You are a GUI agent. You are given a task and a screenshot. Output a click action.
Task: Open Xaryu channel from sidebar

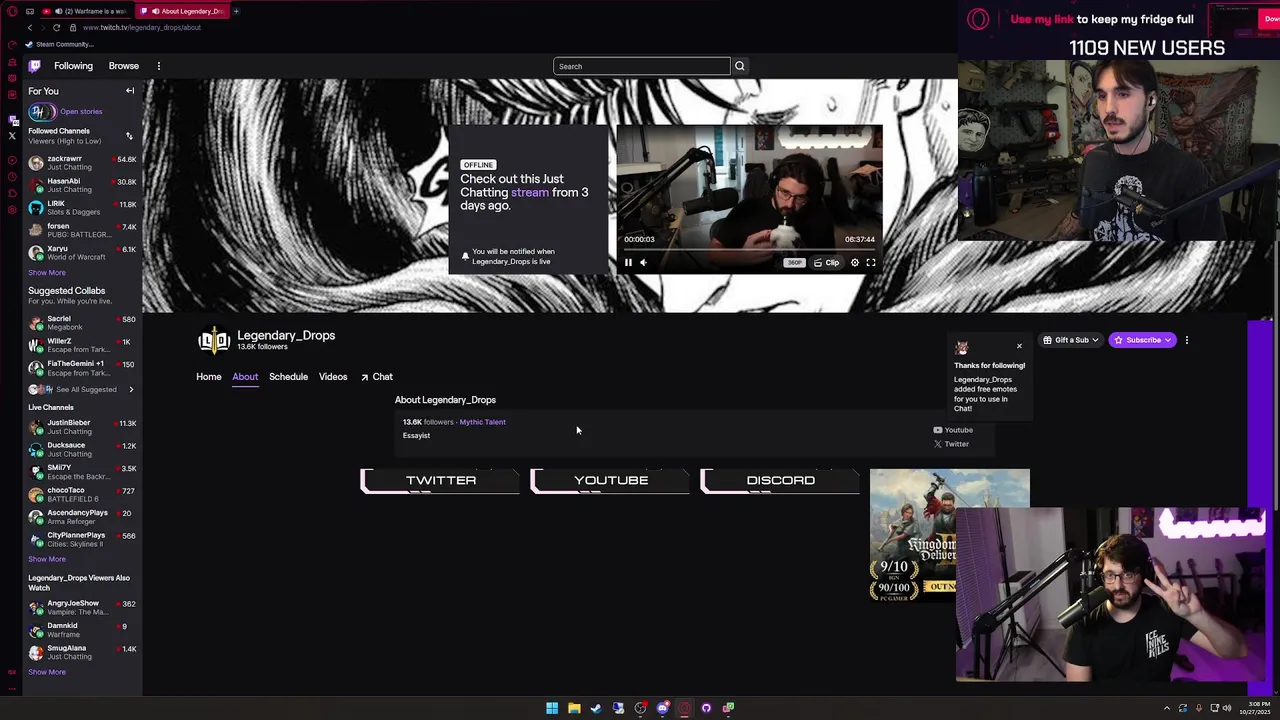(82, 253)
